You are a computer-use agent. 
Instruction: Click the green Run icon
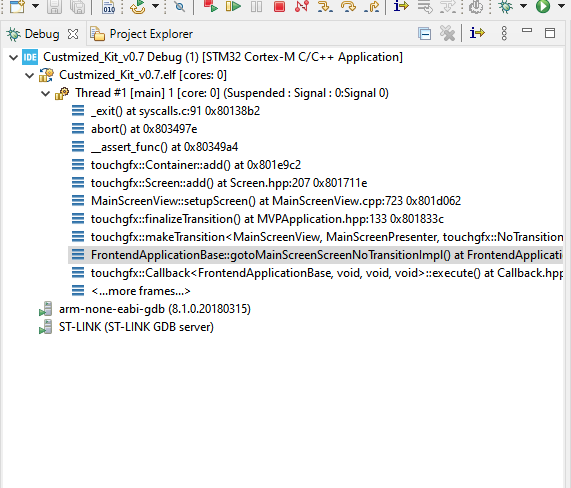tap(543, 6)
